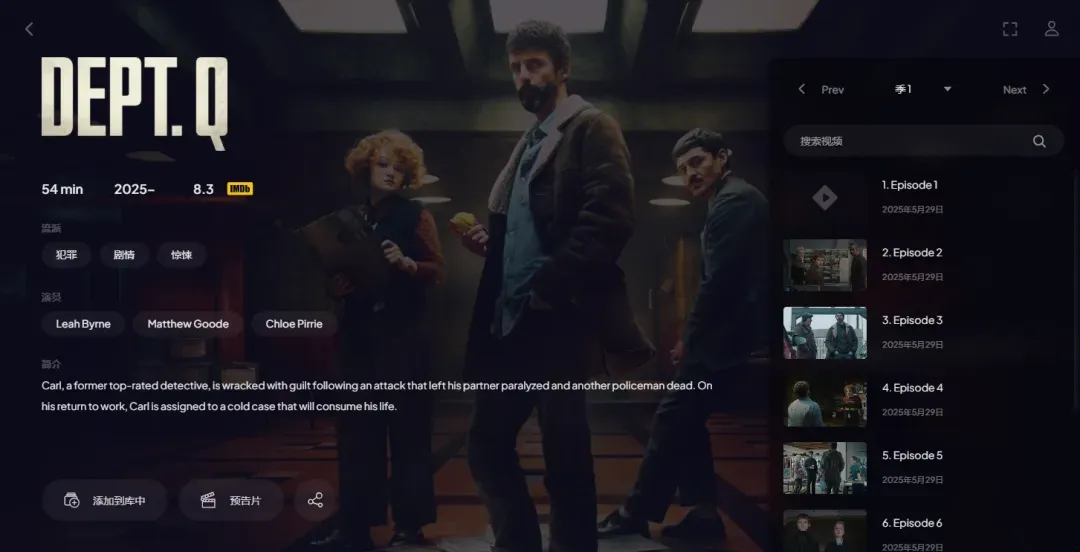Image resolution: width=1080 pixels, height=552 pixels.
Task: Select the '4. Episode 4' title
Action: point(913,387)
